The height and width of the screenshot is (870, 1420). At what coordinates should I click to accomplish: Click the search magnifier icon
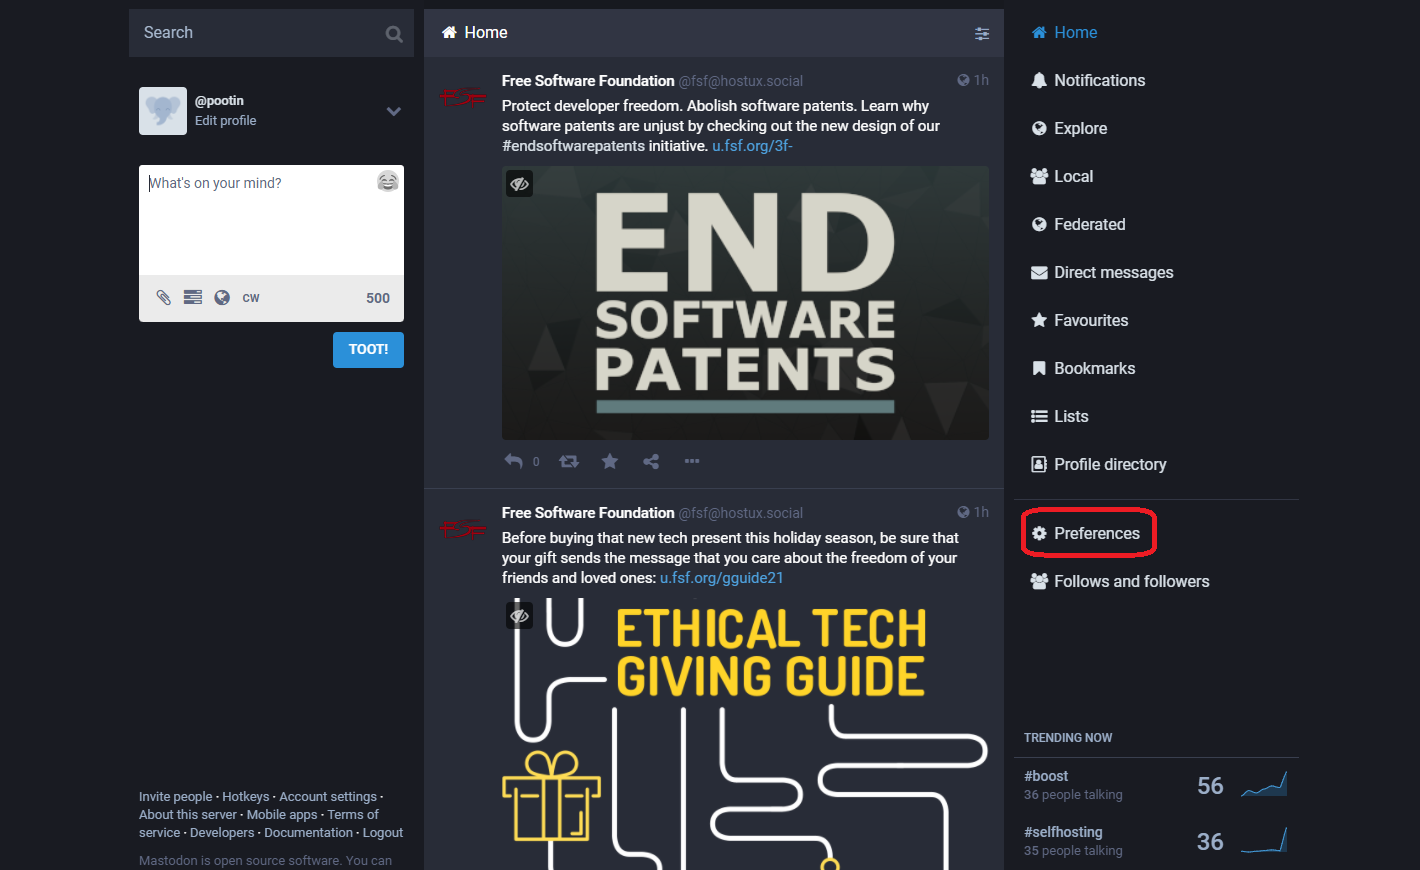[394, 34]
